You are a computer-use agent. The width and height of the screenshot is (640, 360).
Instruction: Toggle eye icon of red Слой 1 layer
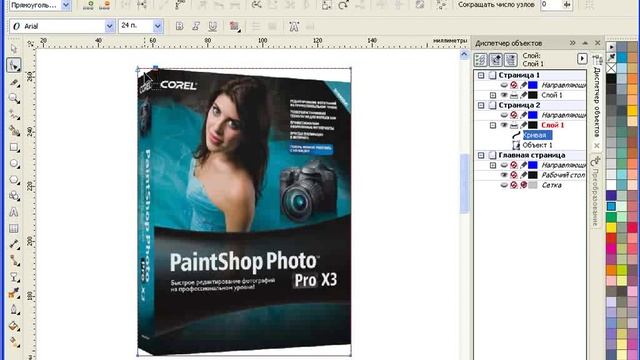point(504,125)
